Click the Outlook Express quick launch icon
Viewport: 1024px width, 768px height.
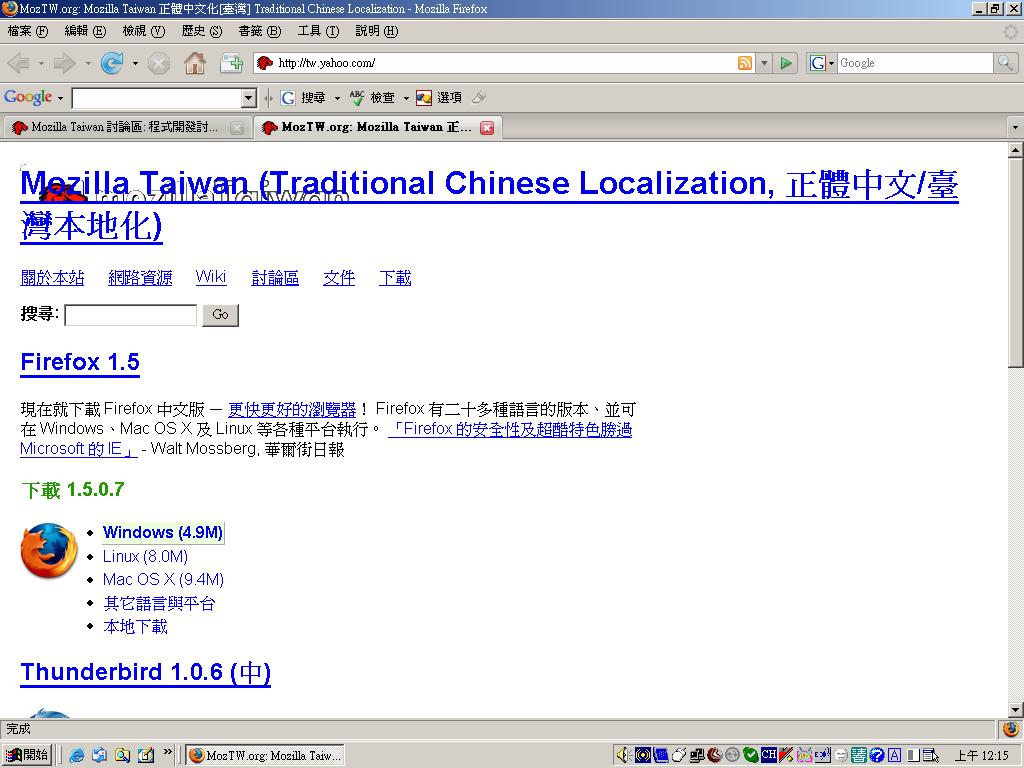click(99, 755)
